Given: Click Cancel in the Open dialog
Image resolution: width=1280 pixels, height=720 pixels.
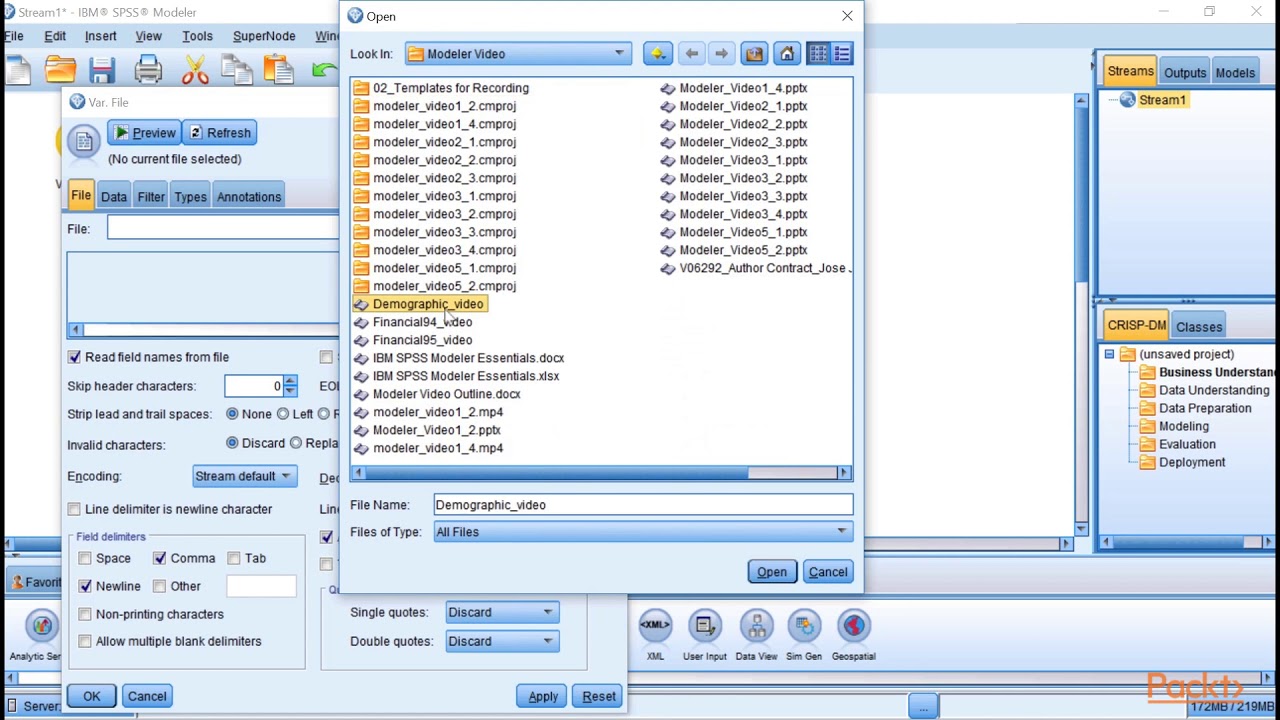Looking at the screenshot, I should click(828, 572).
